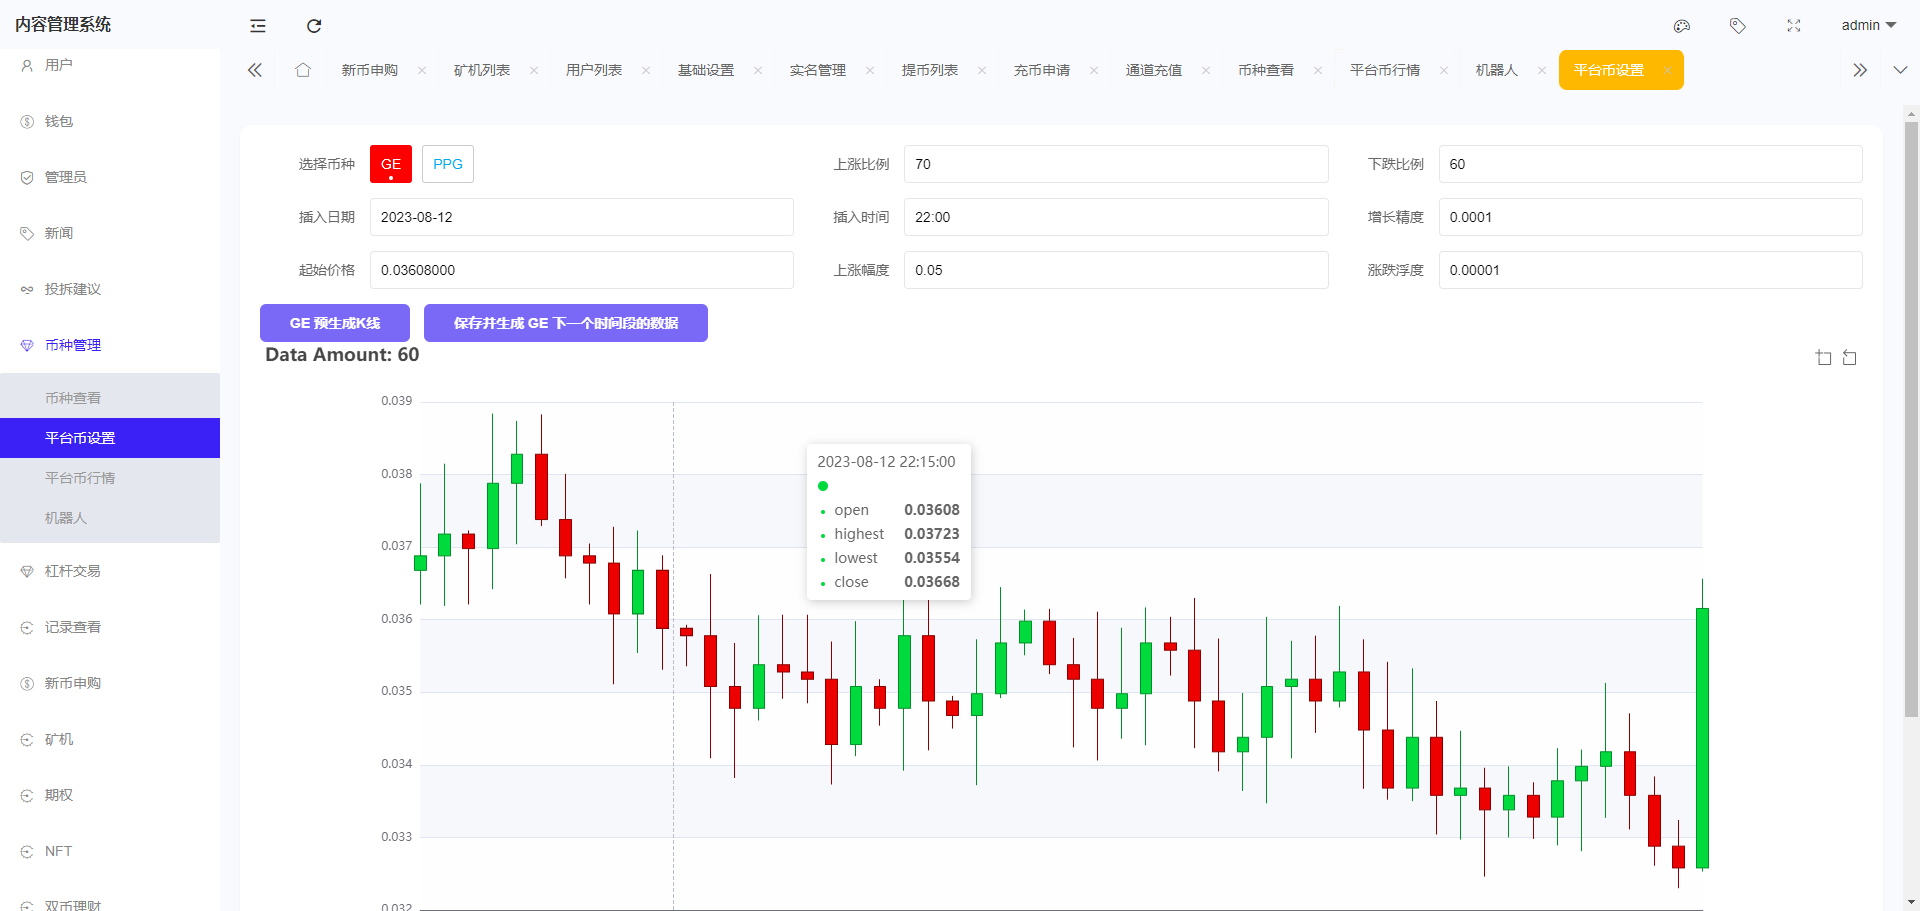Reset chart zoom with the restore icon
The width and height of the screenshot is (1920, 911).
point(1850,357)
